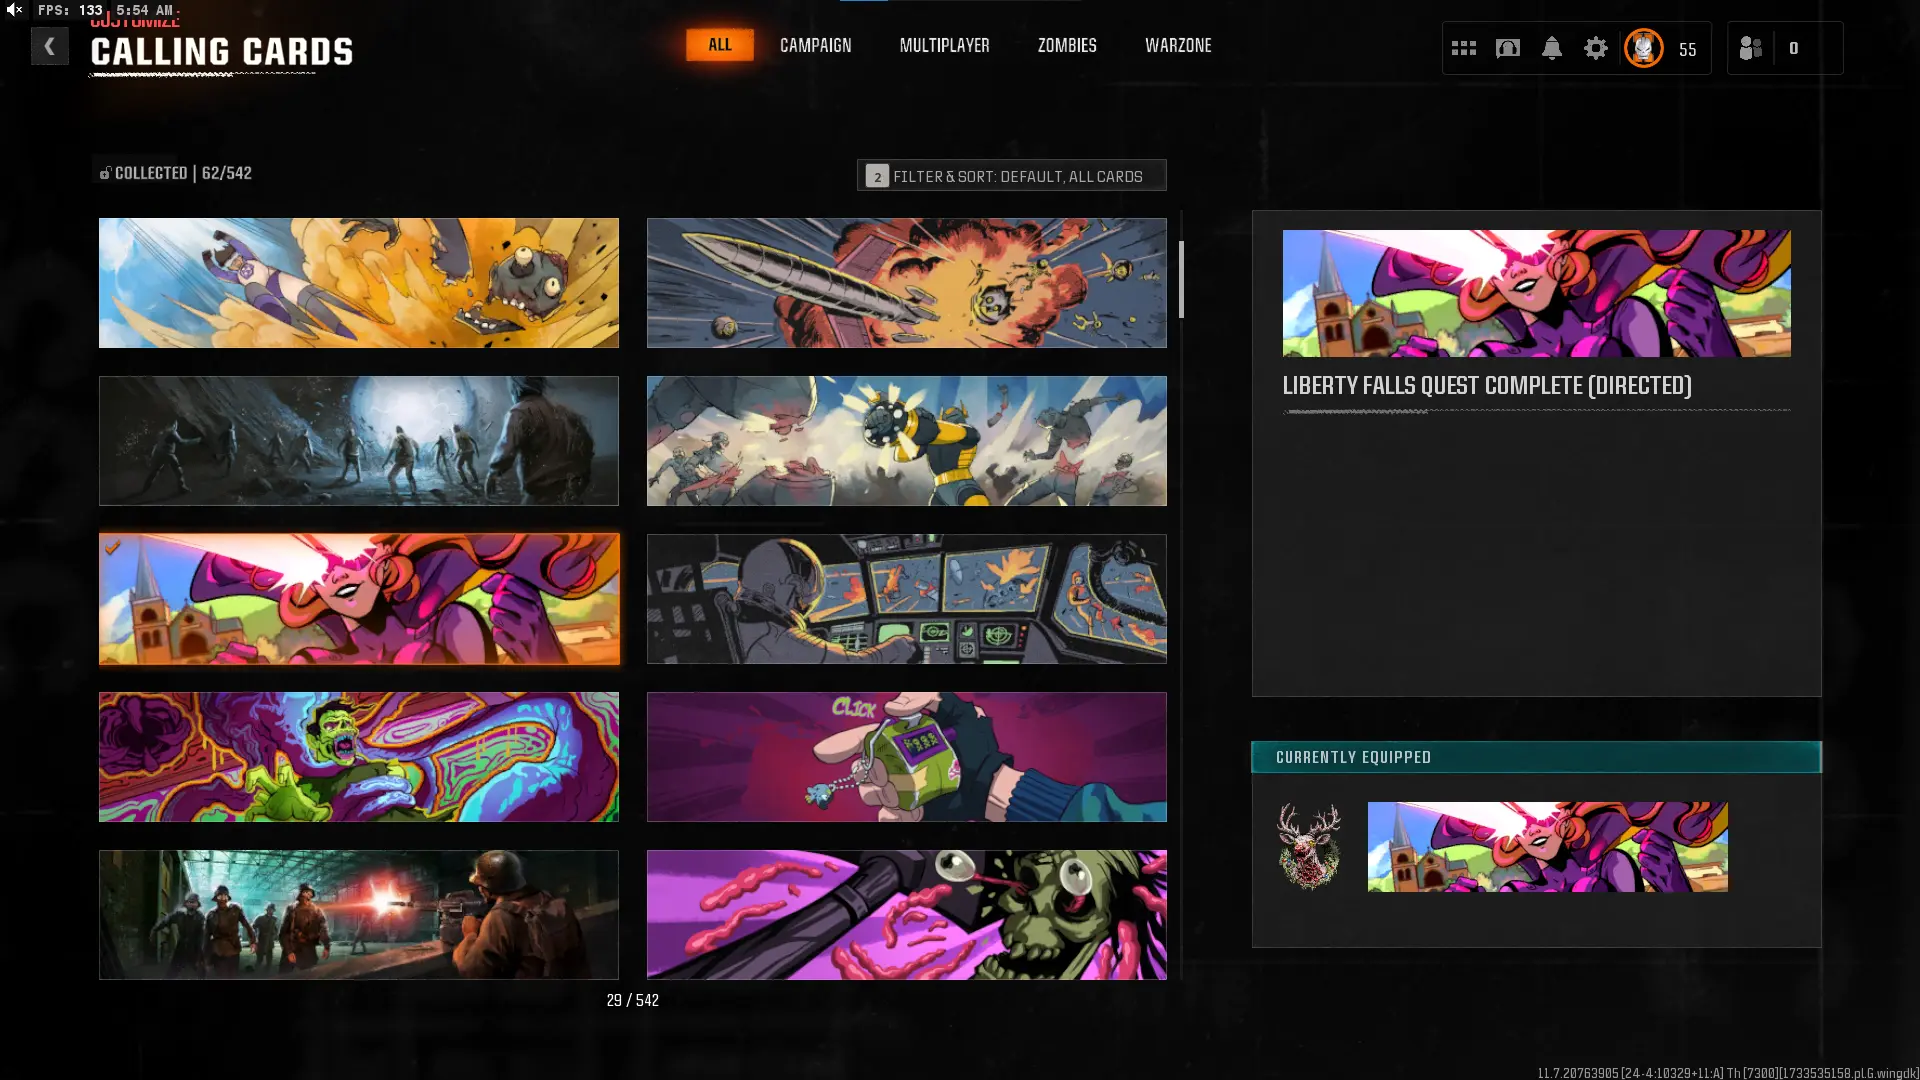Open the friends party icon
Image resolution: width=1920 pixels, height=1080 pixels.
pyautogui.click(x=1751, y=48)
